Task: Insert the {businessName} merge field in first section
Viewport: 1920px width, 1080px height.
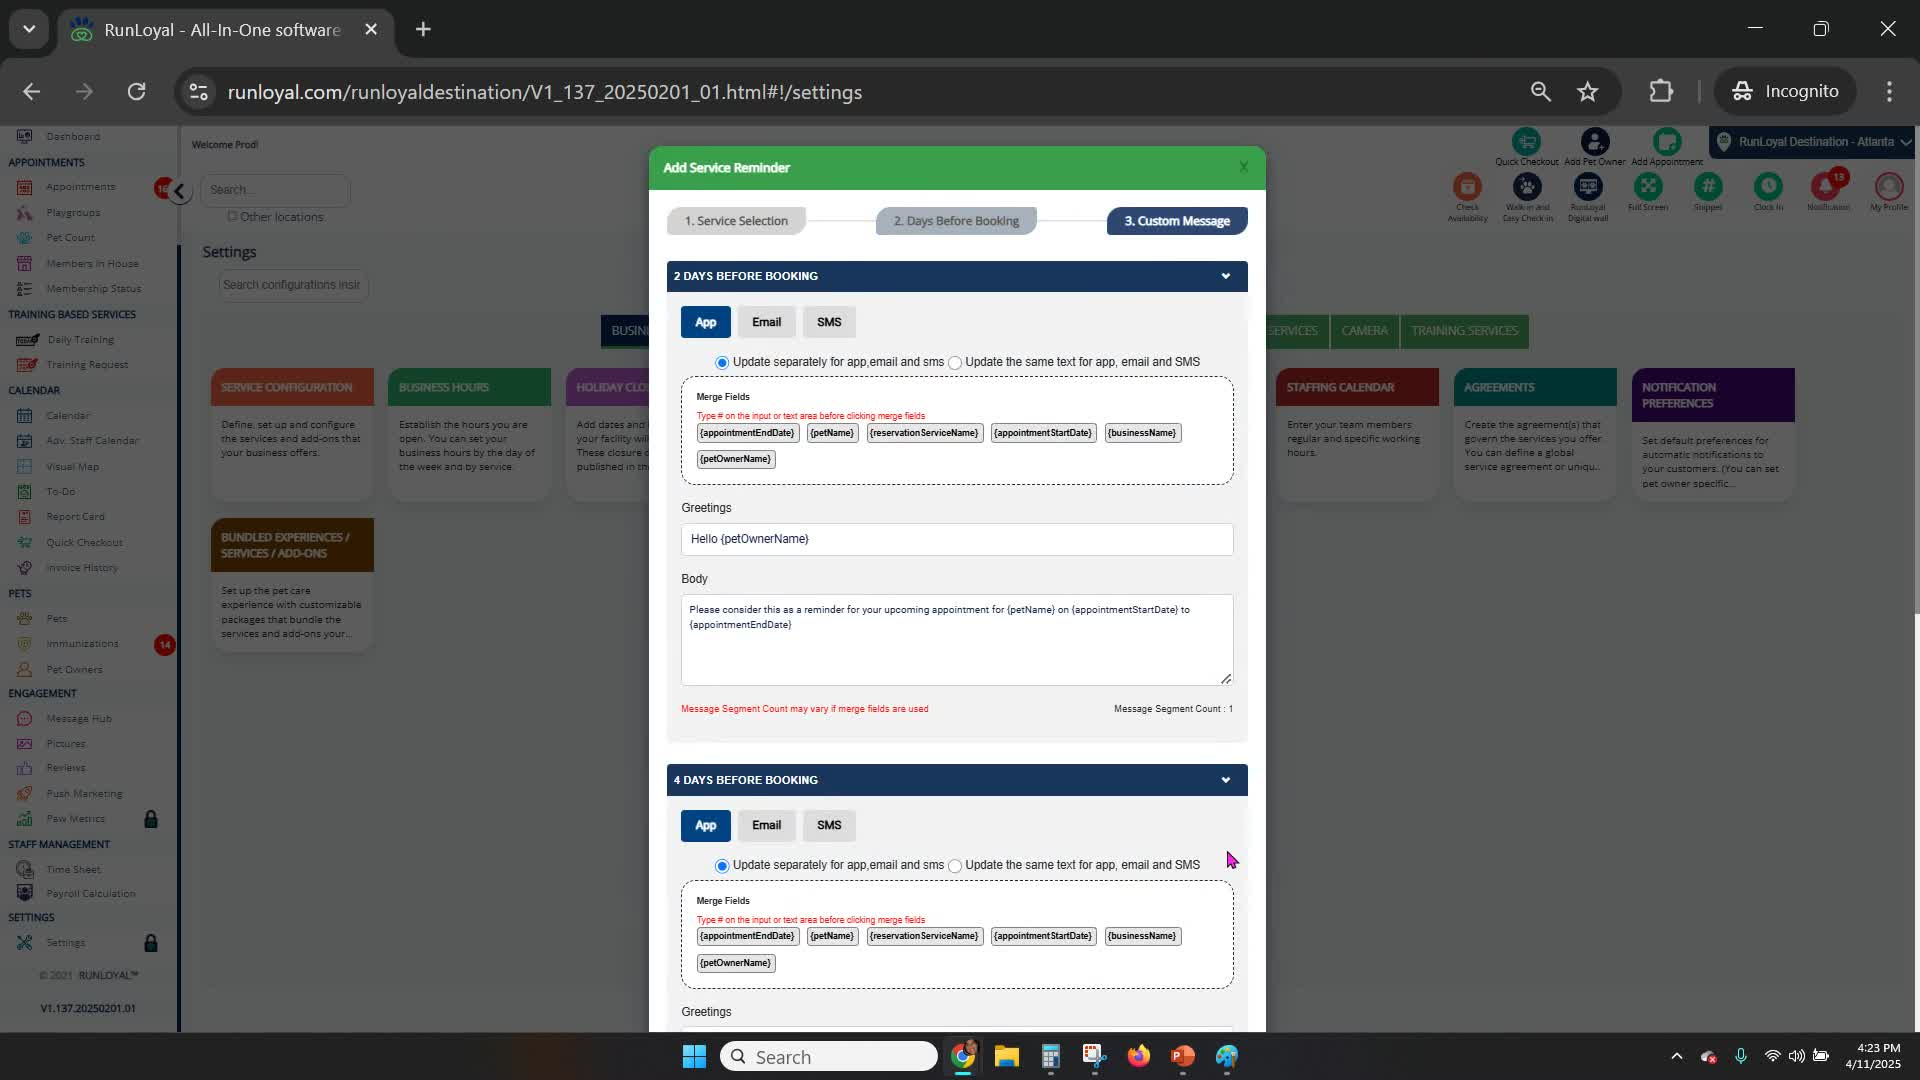Action: click(1142, 433)
